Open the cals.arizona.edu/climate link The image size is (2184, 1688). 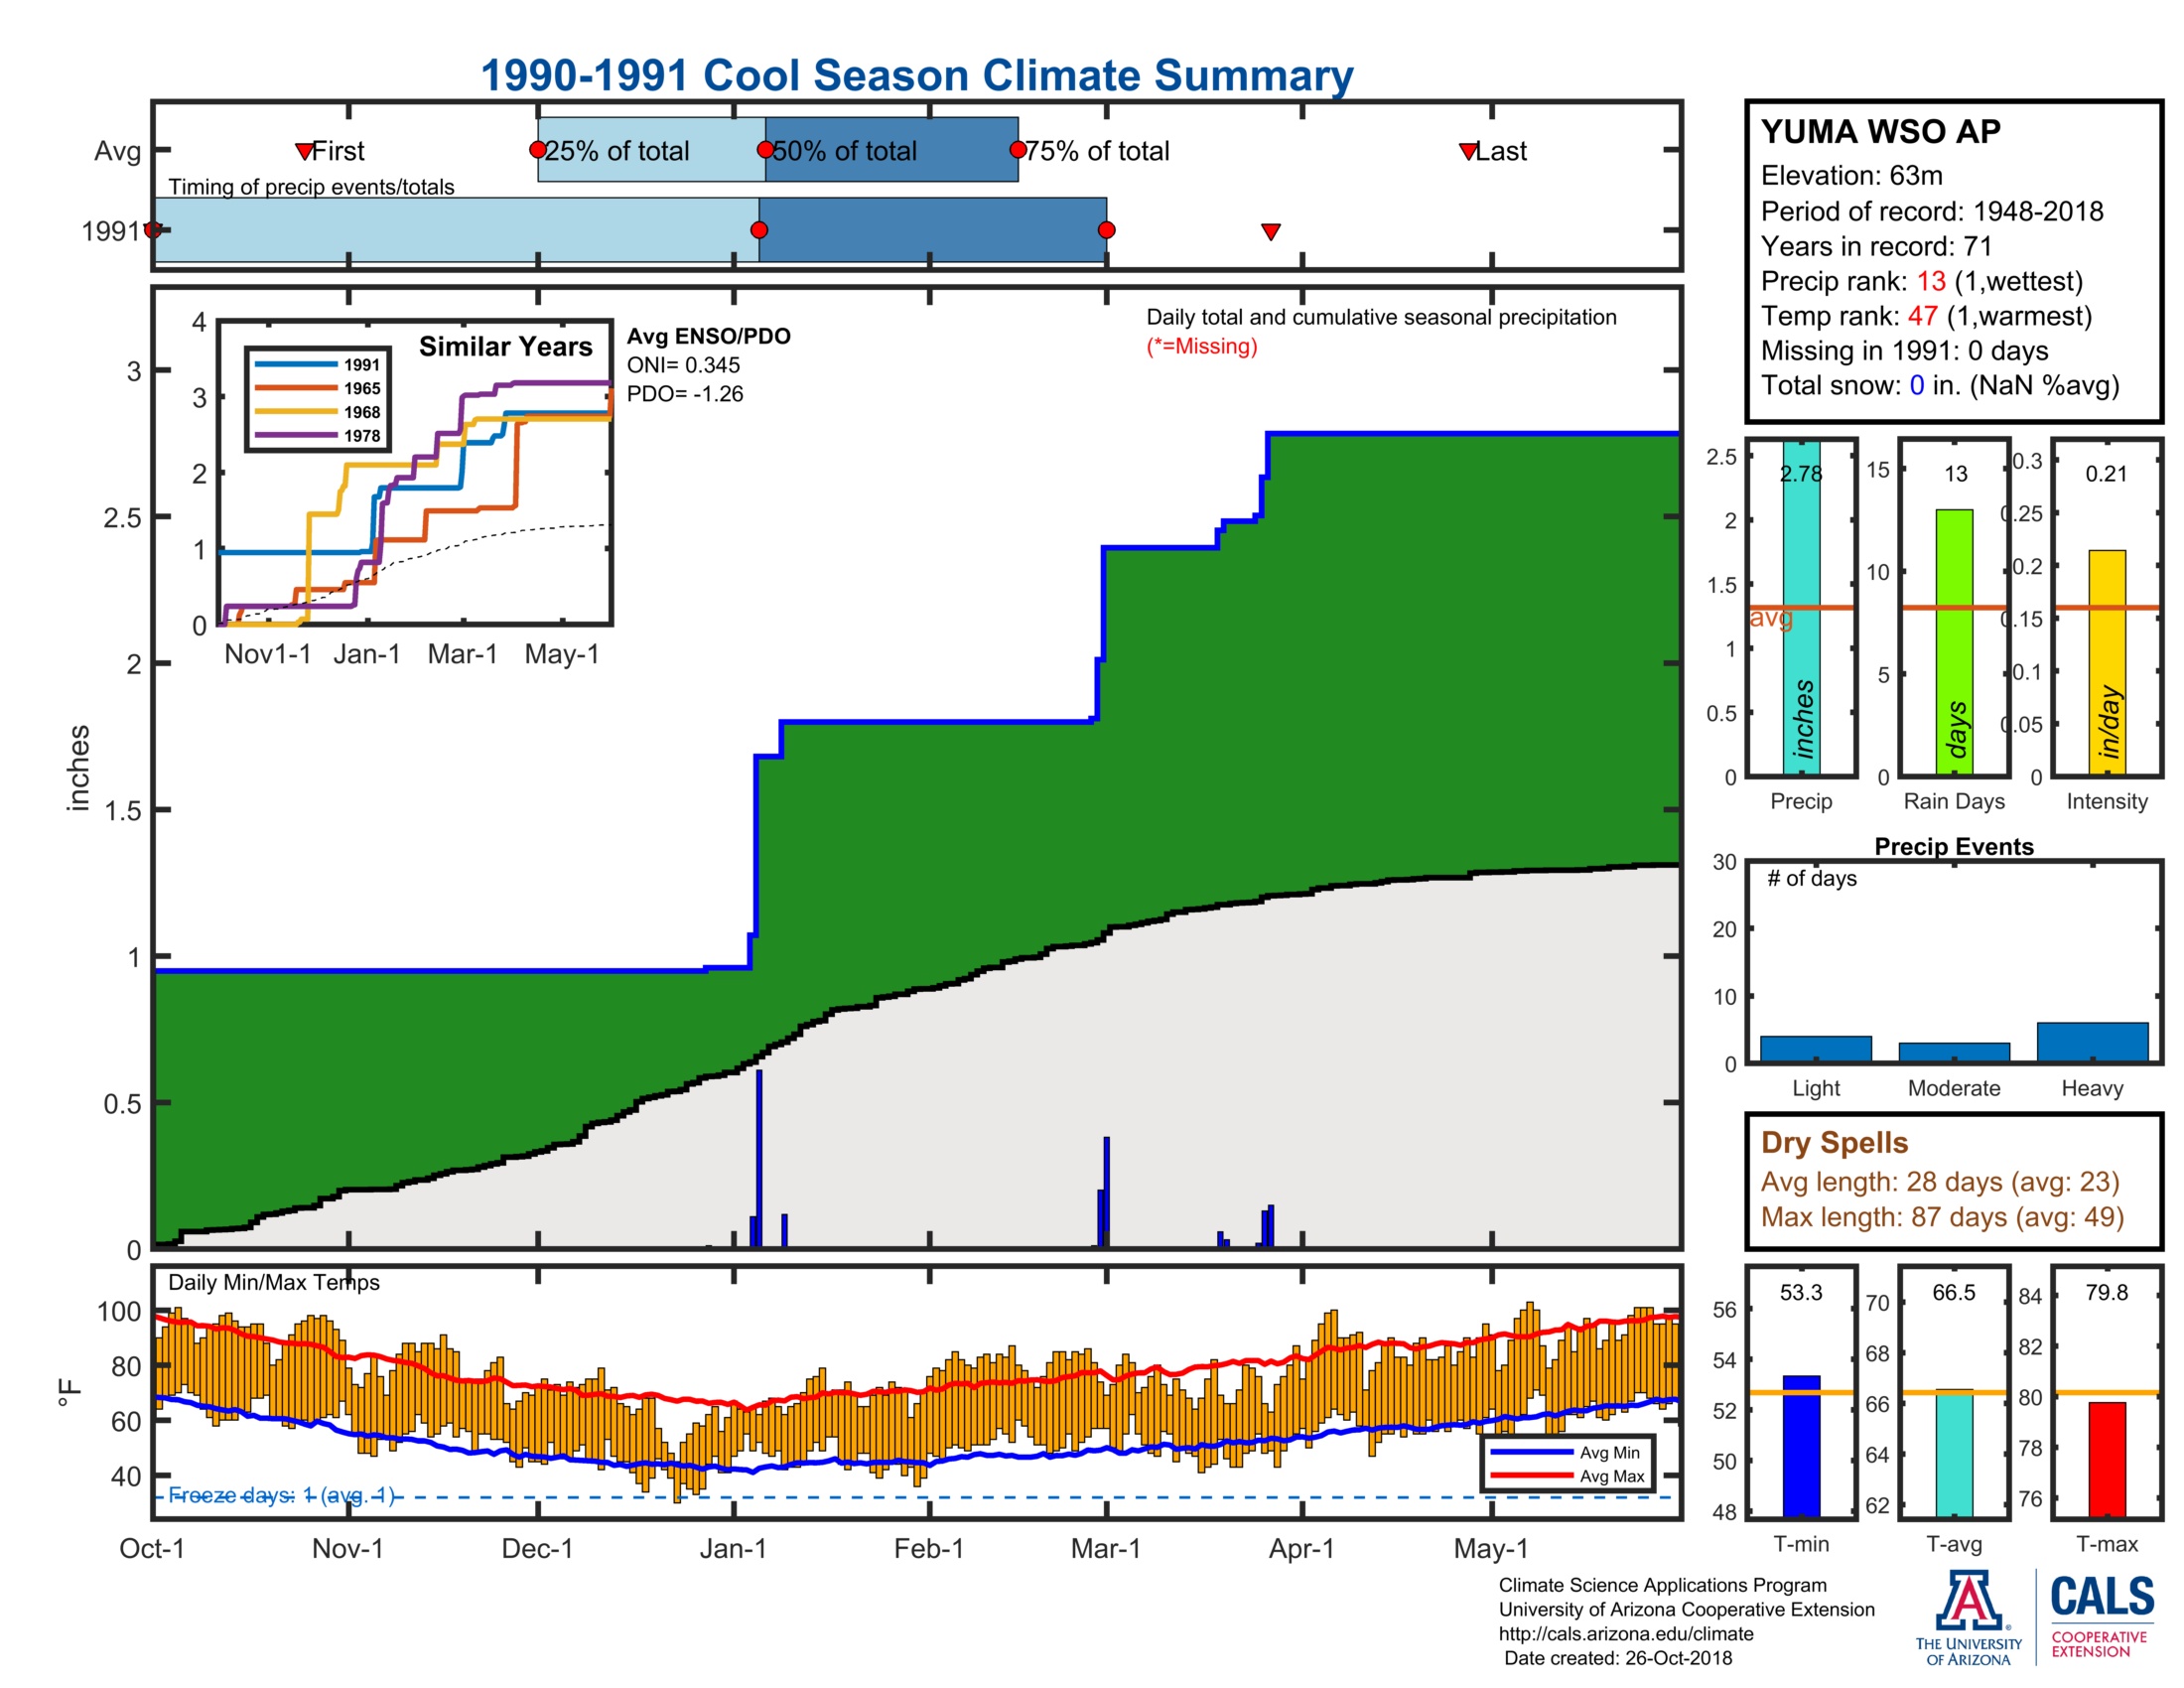click(x=1626, y=1634)
